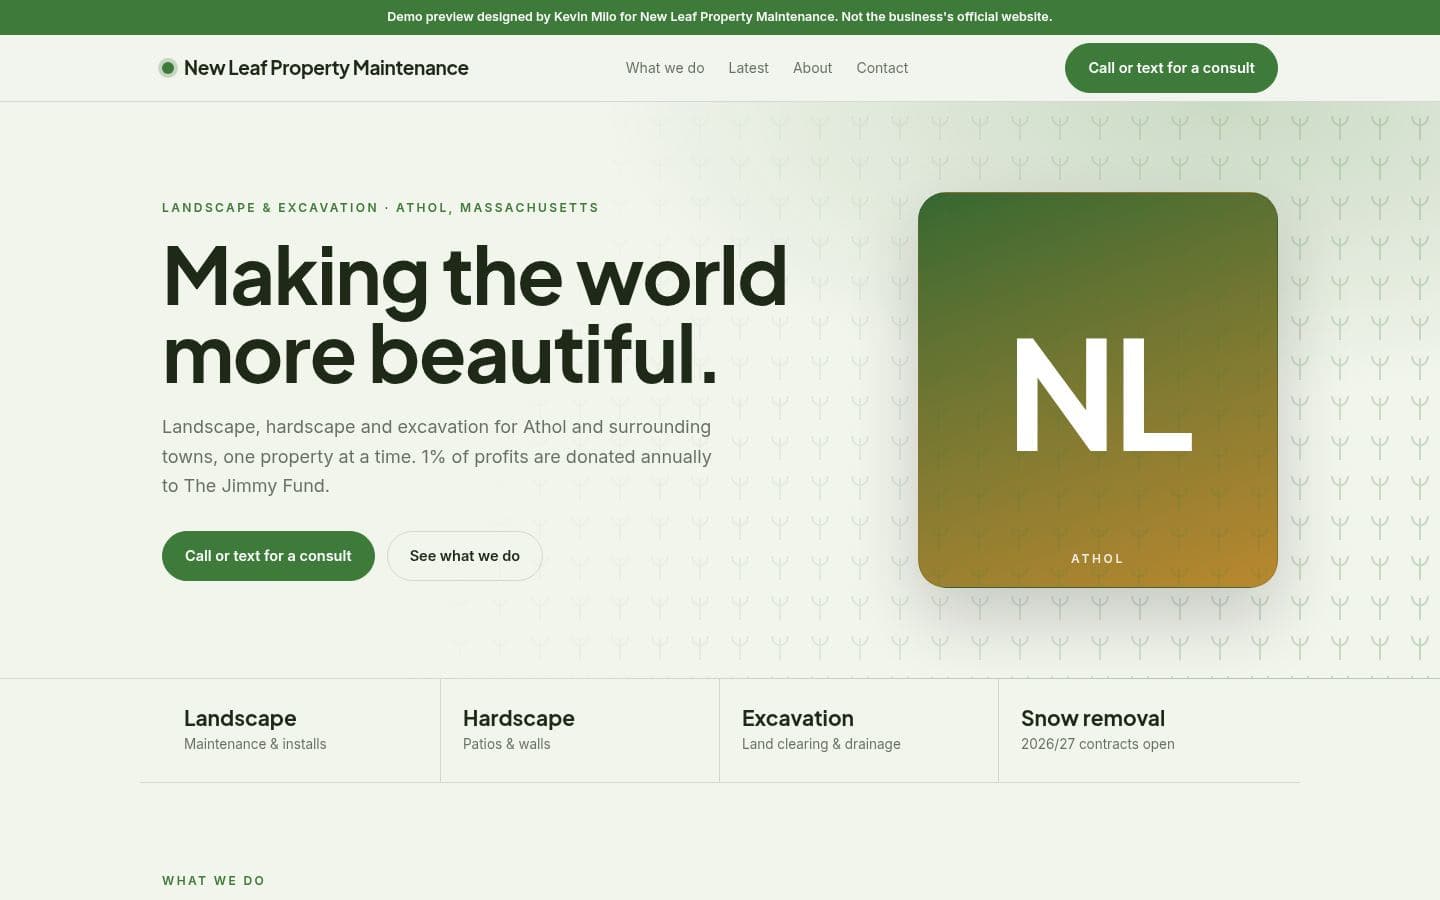This screenshot has width=1440, height=900.
Task: Click the Maintenance & installs subtitle
Action: click(255, 744)
